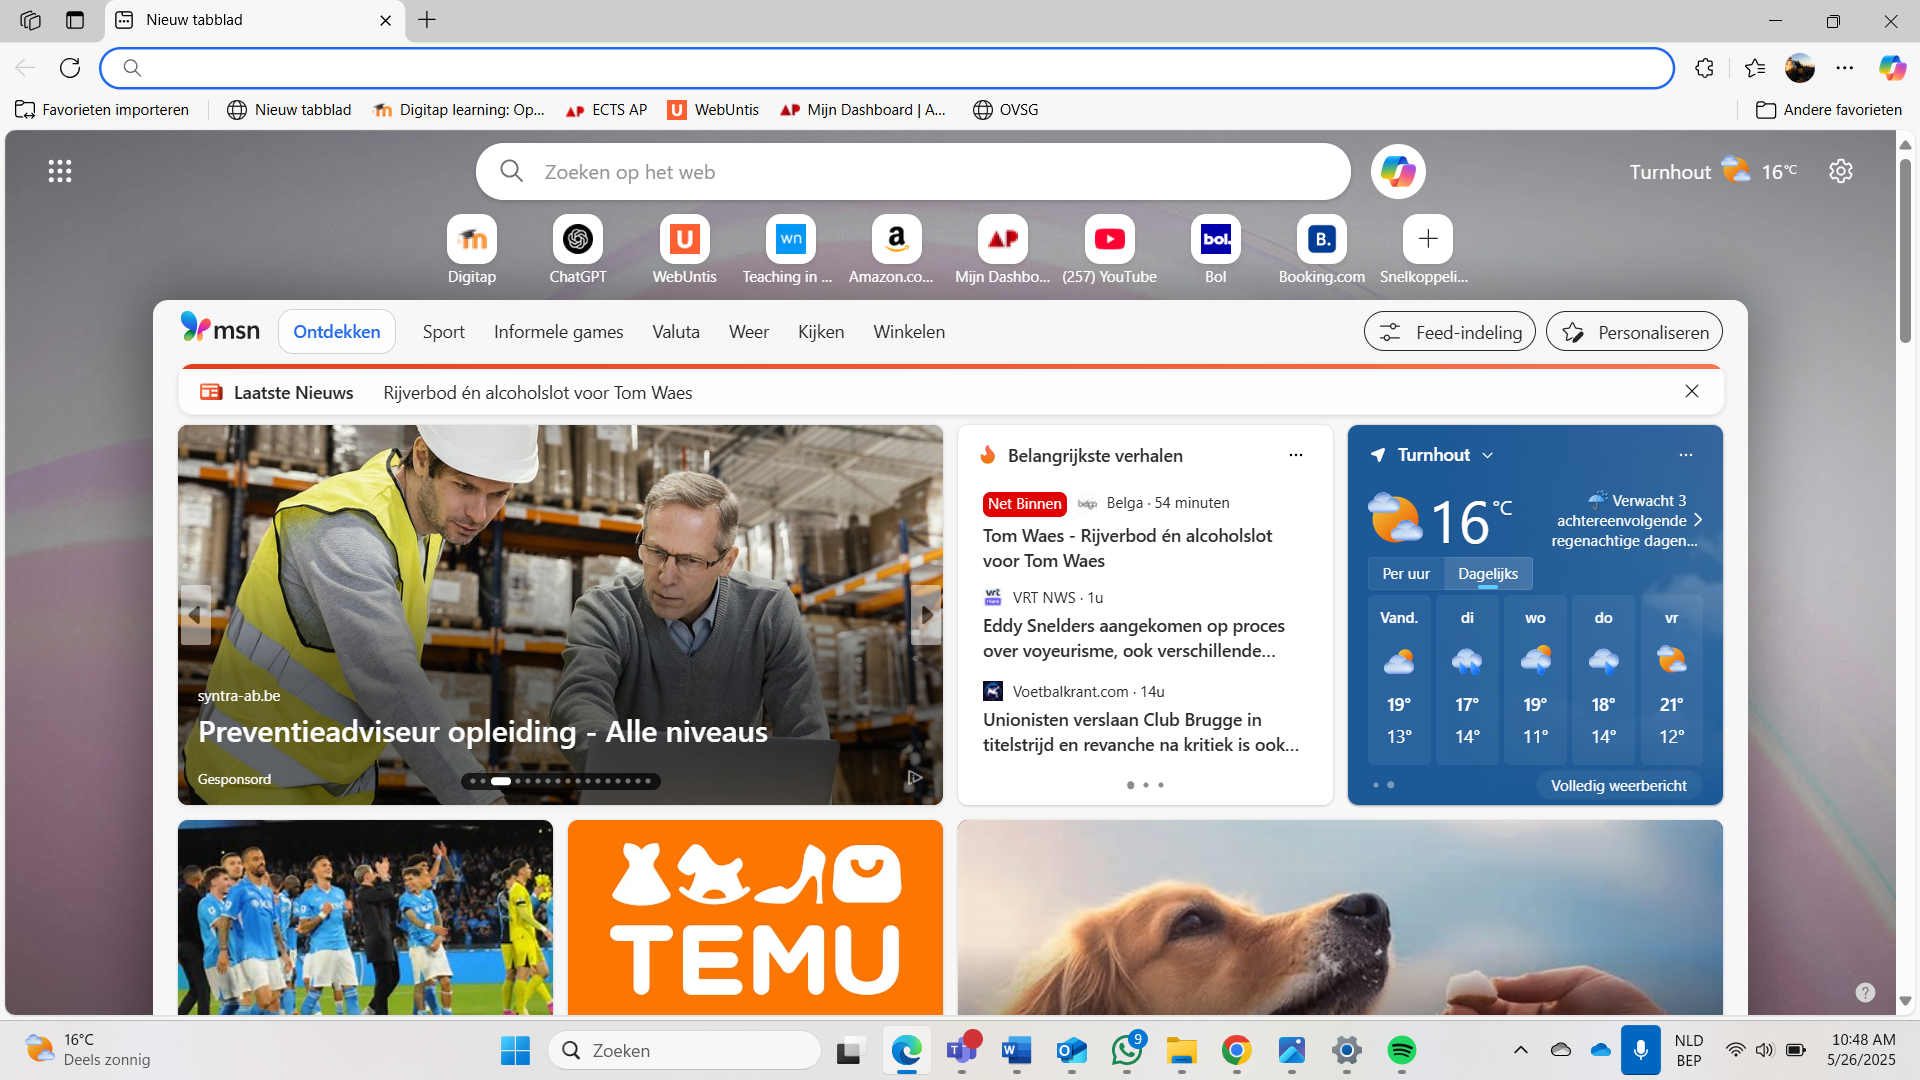Open the Informele games tab
Viewport: 1920px width, 1080px height.
pyautogui.click(x=559, y=332)
